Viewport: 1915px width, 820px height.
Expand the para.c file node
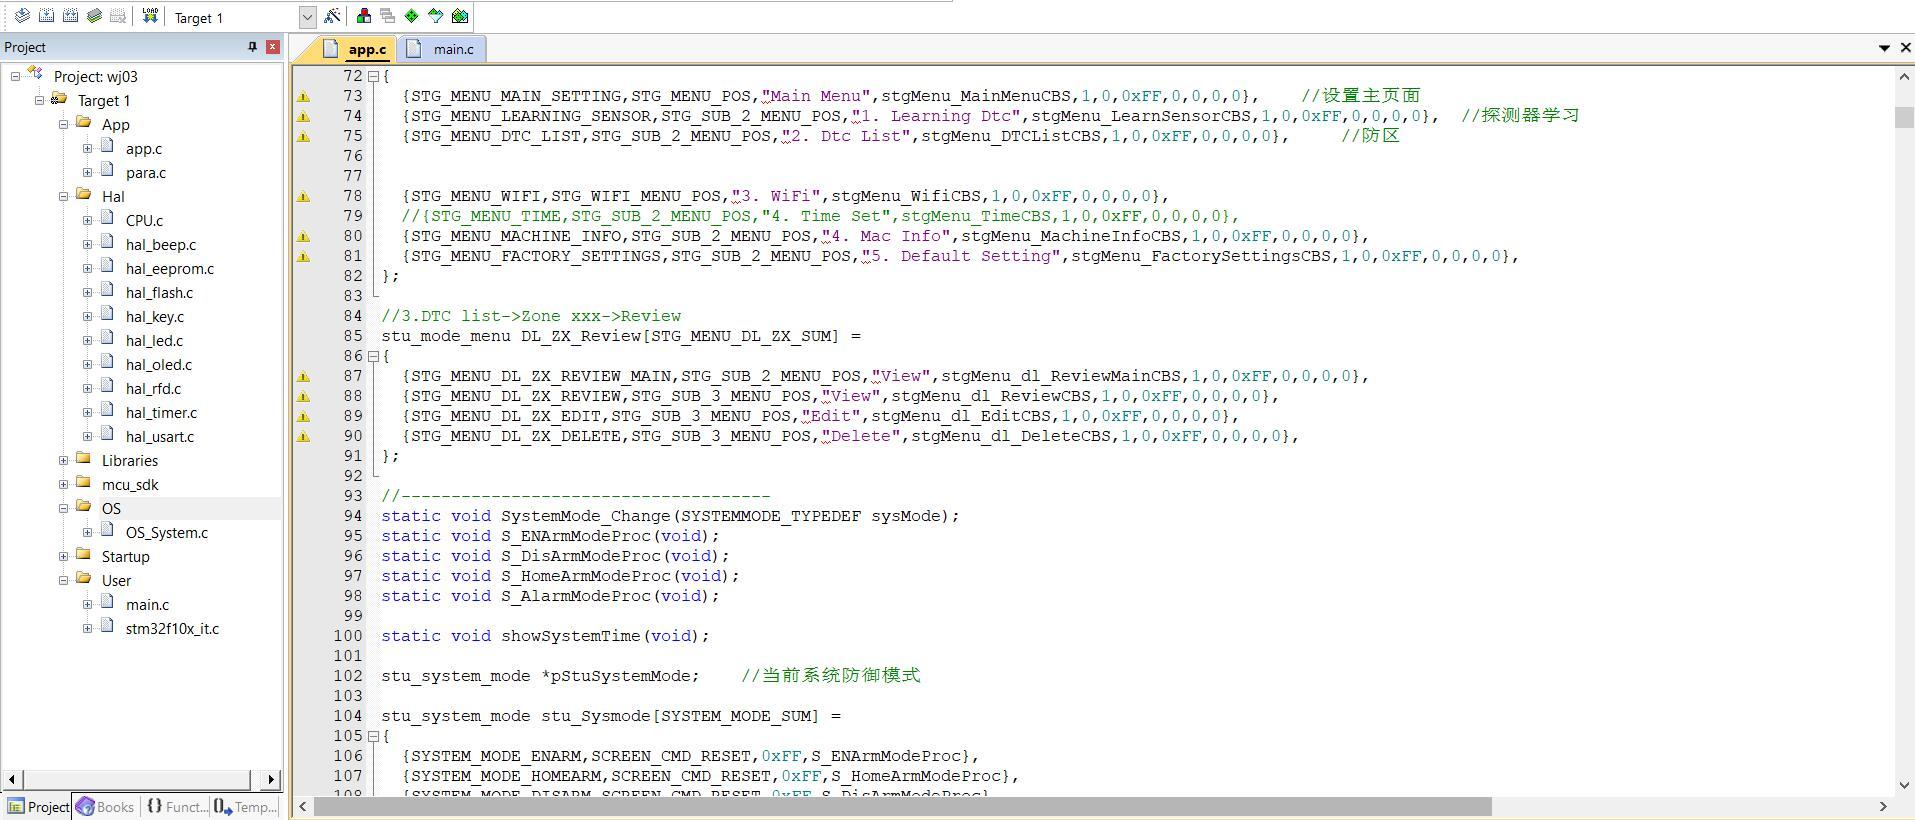click(x=87, y=172)
